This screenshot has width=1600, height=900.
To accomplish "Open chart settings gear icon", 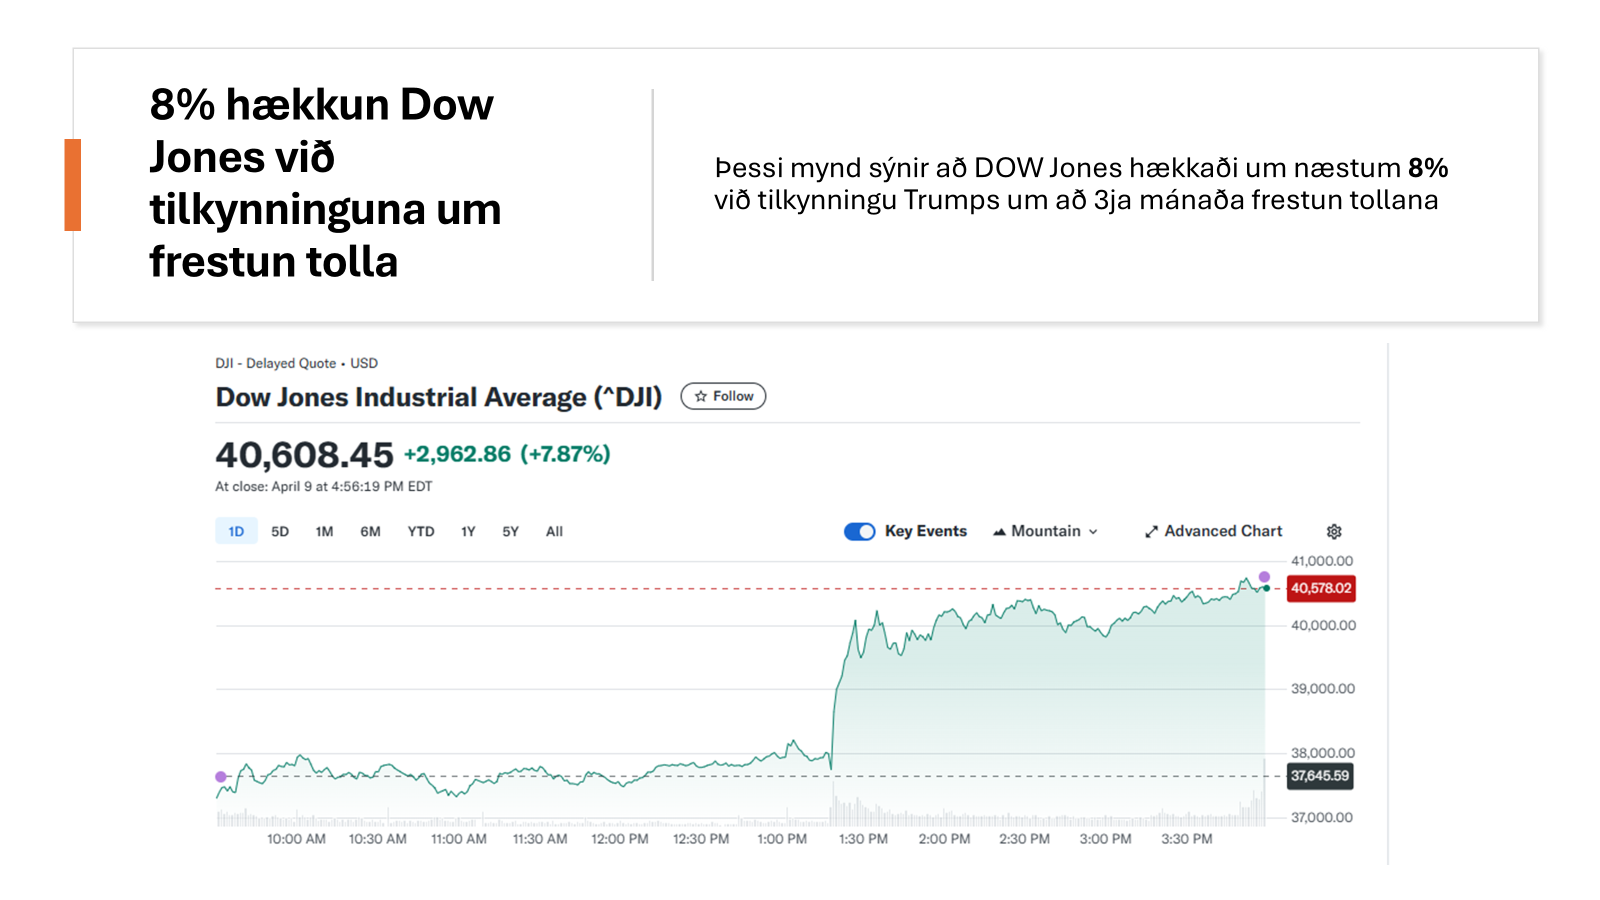I will click(1334, 532).
